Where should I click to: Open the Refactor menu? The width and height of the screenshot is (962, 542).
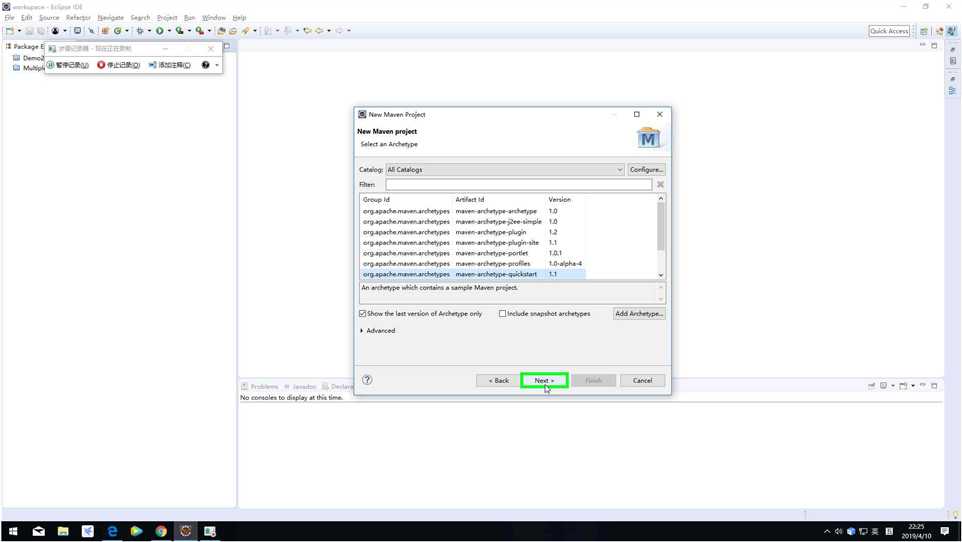click(78, 18)
